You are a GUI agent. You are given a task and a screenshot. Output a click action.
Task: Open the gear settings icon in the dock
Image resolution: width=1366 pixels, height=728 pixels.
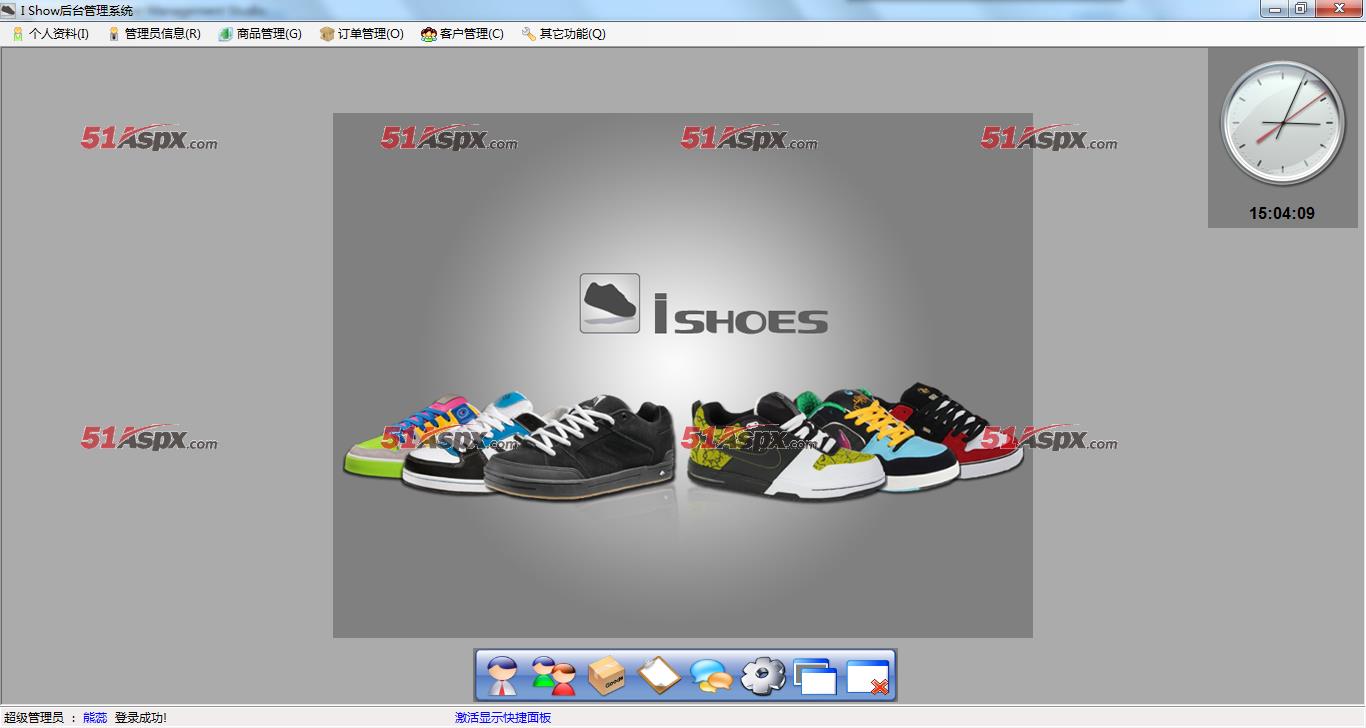(x=763, y=676)
